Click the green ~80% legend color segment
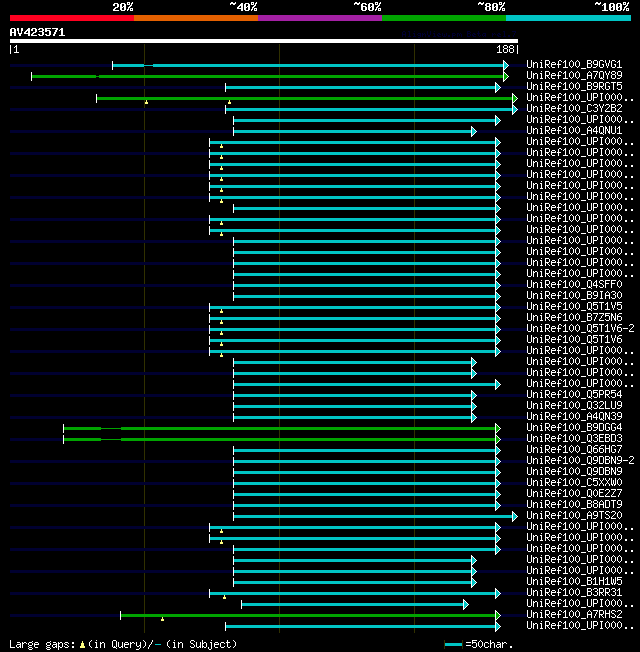This screenshot has height=652, width=640. (x=444, y=18)
